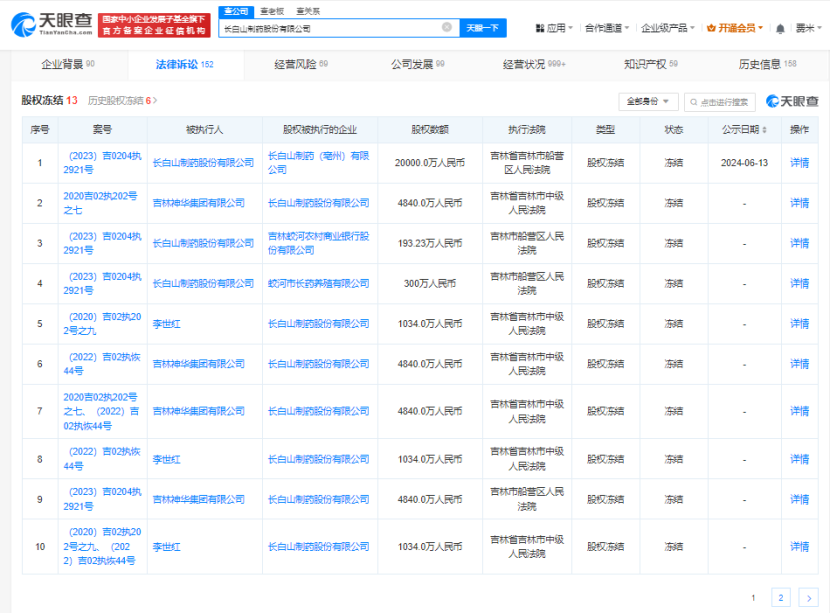831x613 pixels.
Task: Expand the 合作通道 dropdown
Action: pyautogui.click(x=604, y=27)
